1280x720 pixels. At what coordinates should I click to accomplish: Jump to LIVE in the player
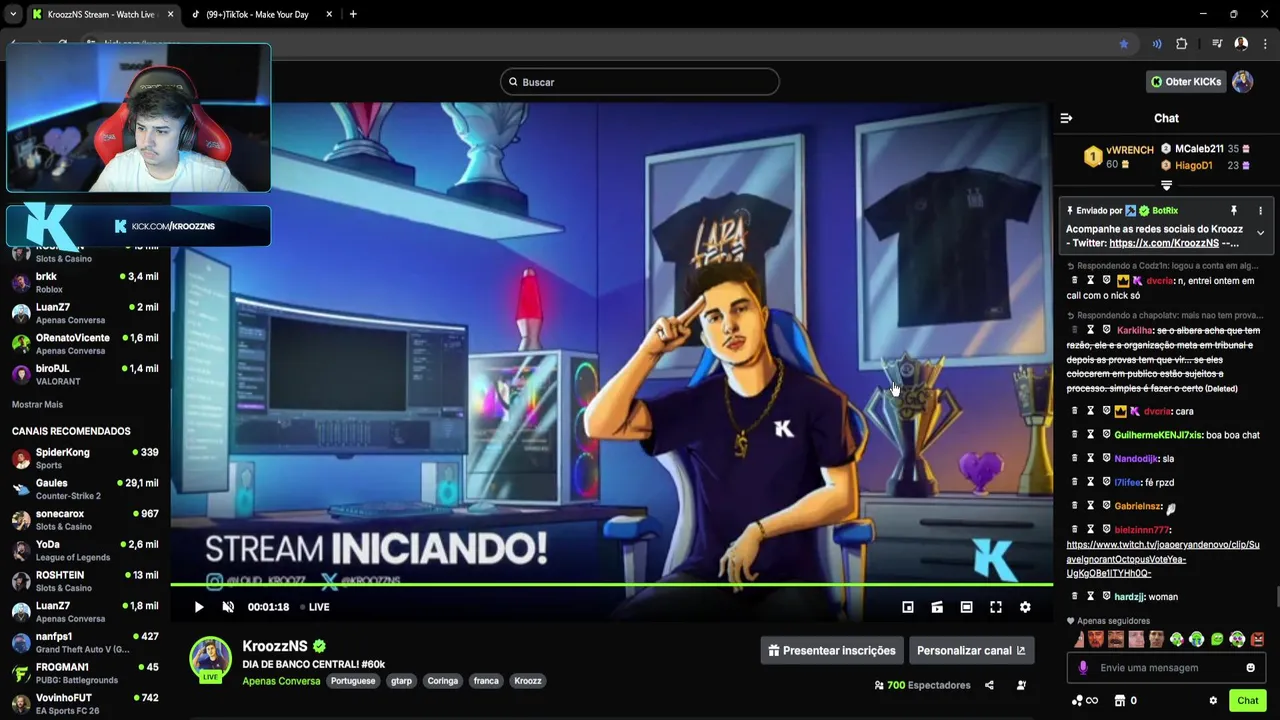point(315,607)
